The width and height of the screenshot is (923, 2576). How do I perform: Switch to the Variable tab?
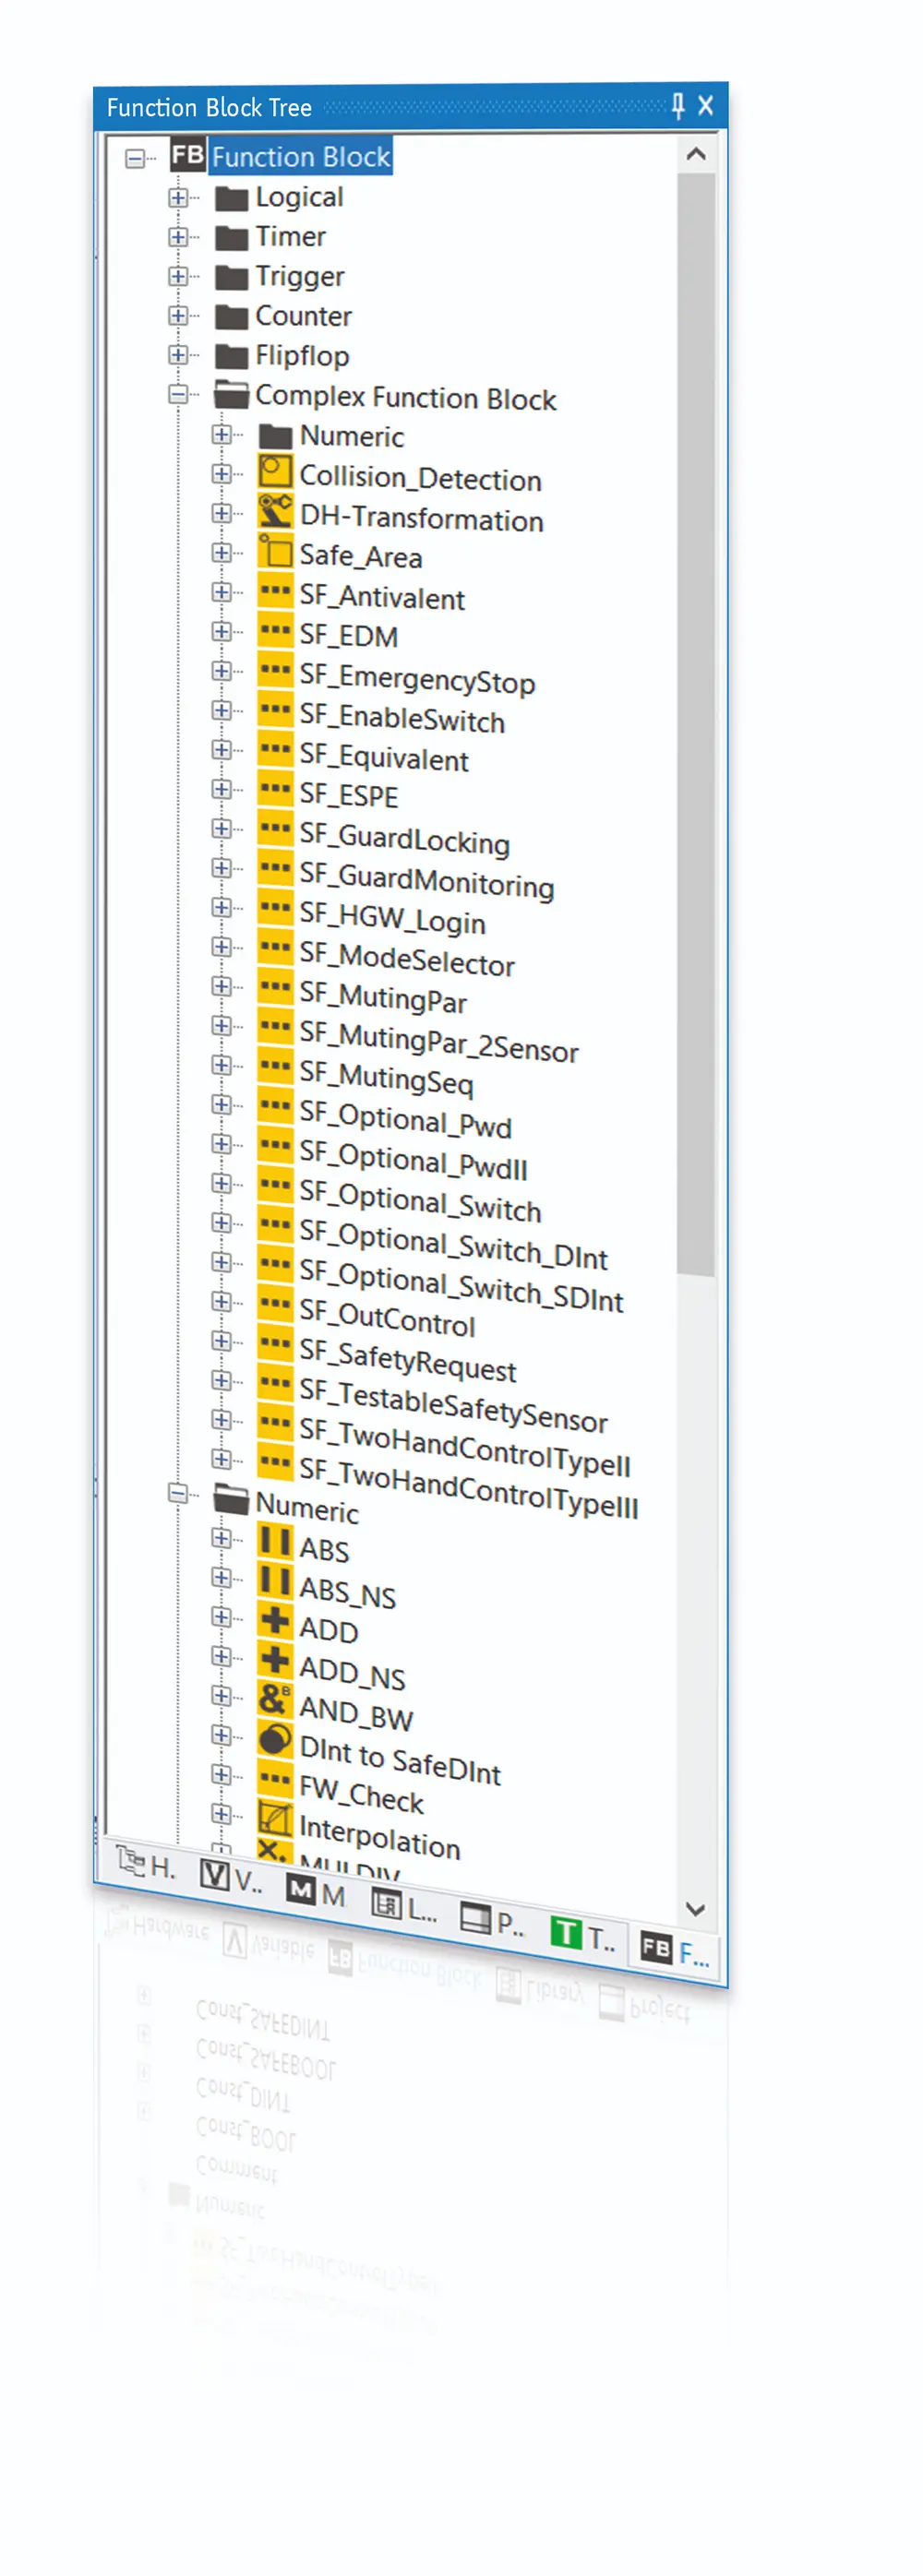click(x=232, y=1877)
